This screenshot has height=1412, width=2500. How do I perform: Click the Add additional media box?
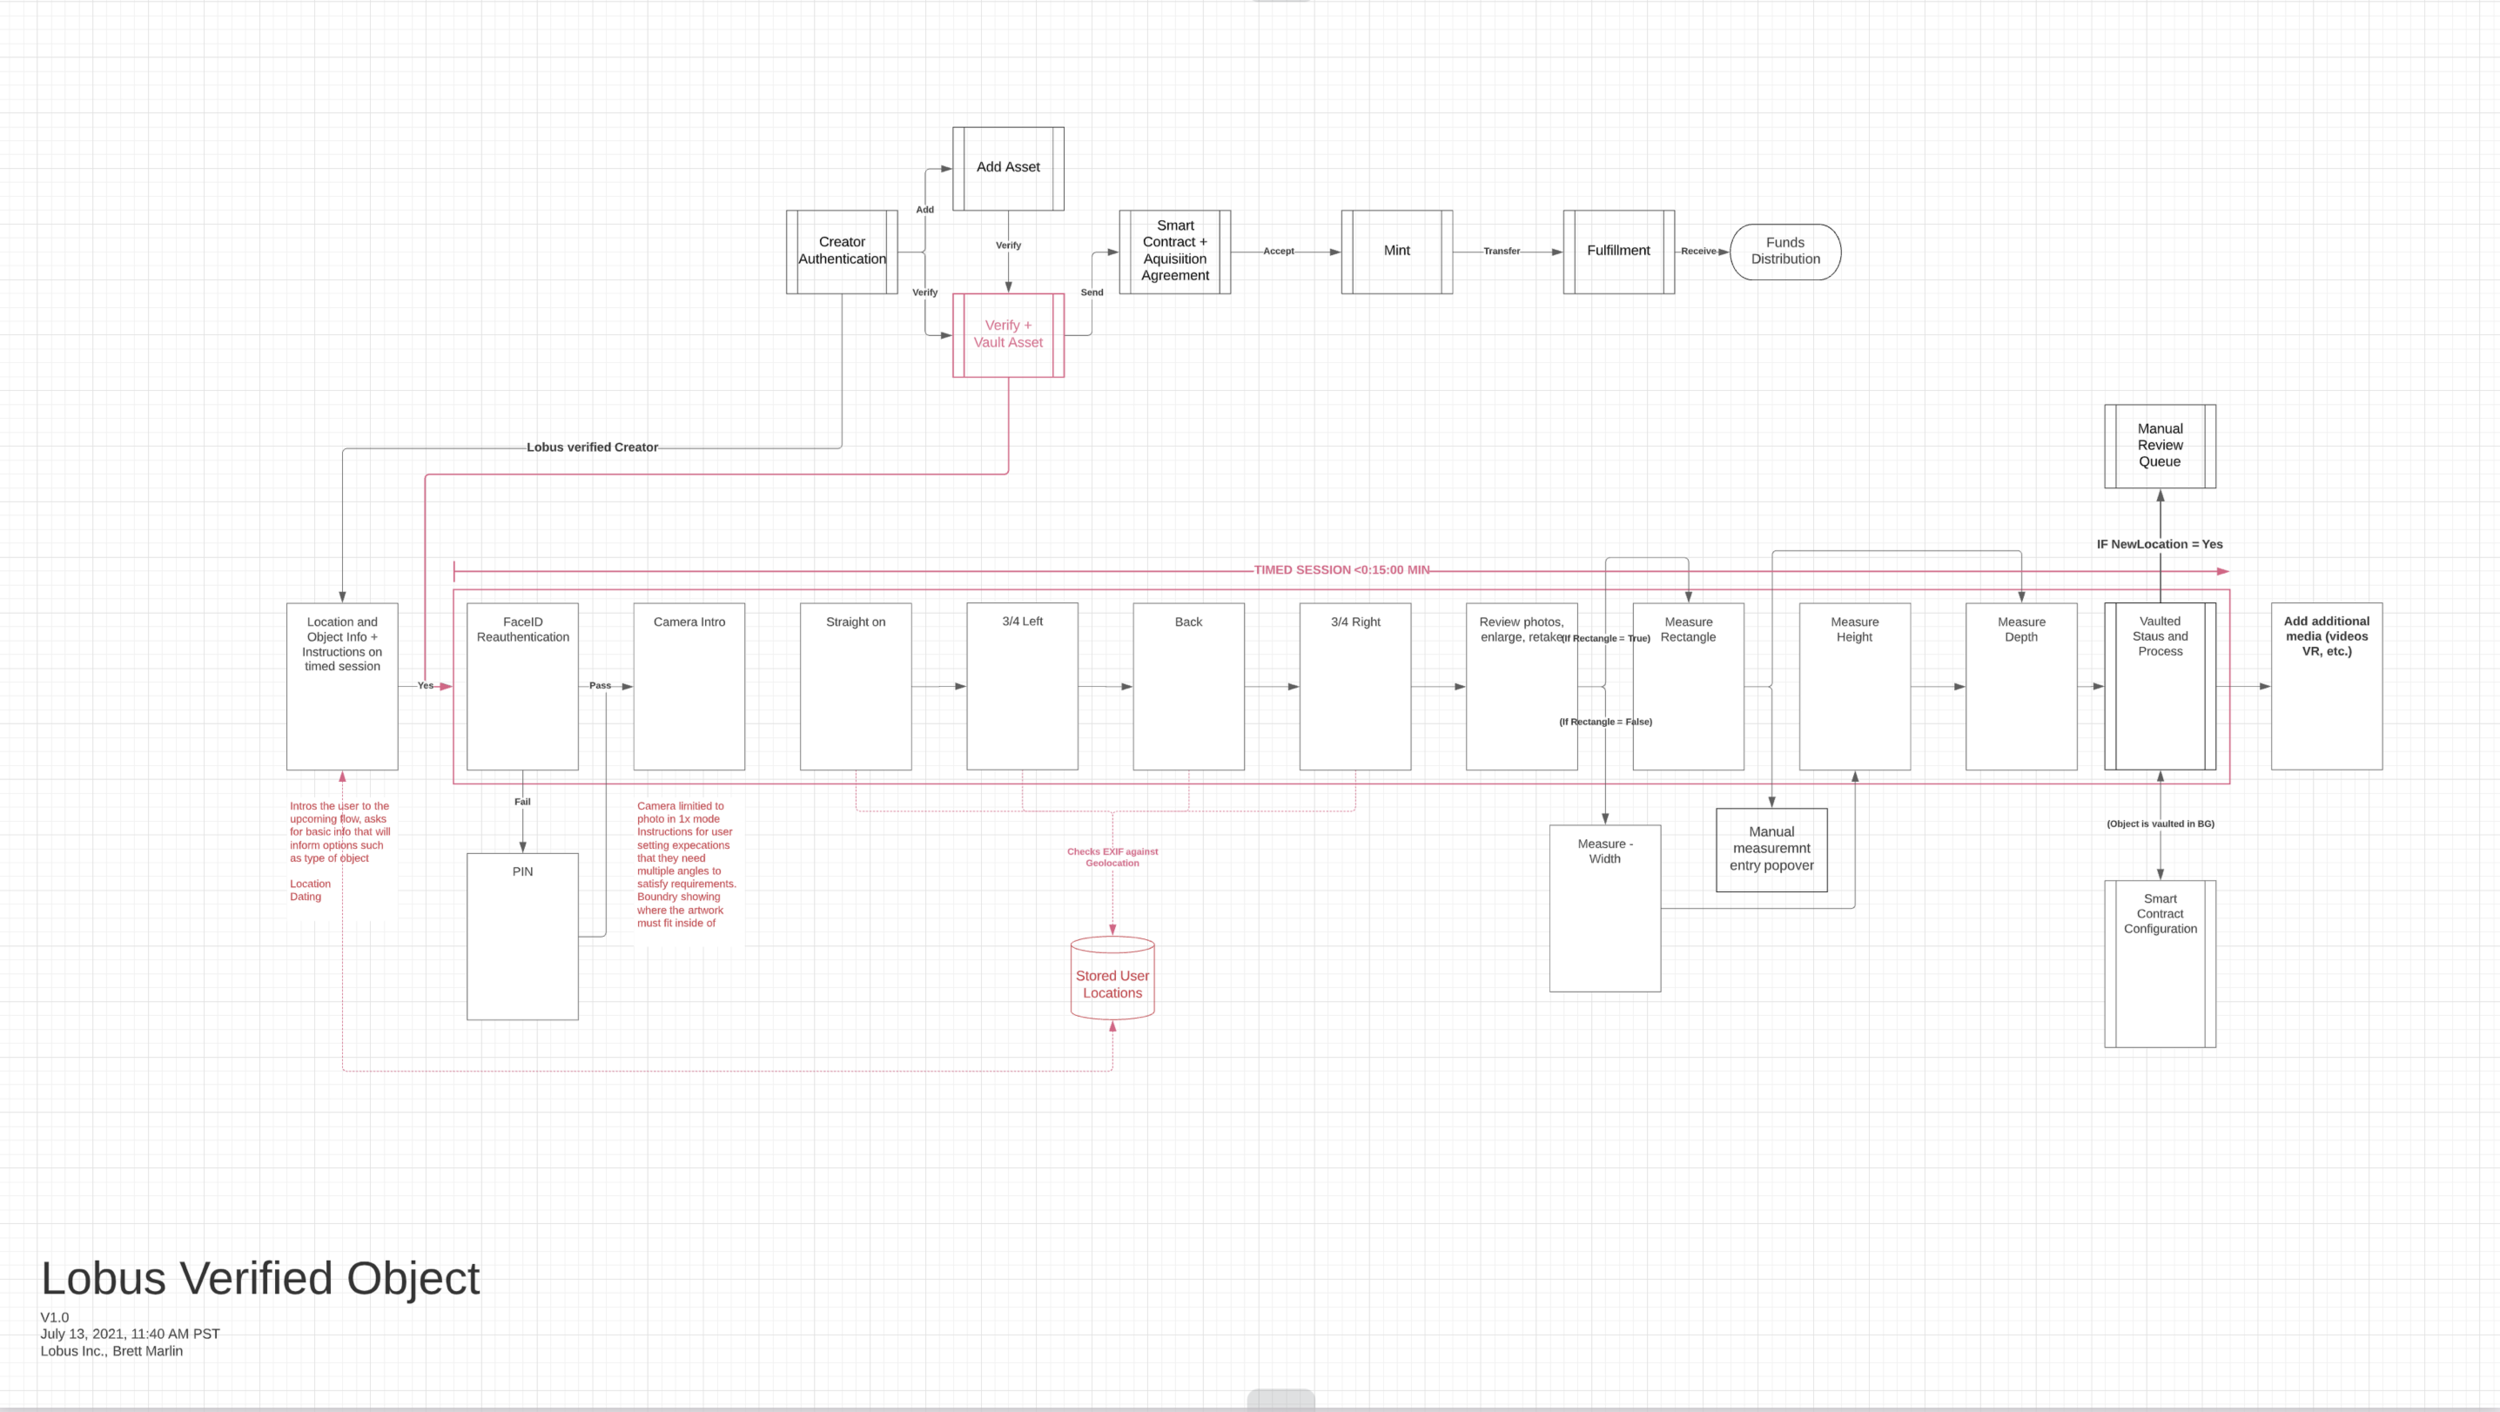(2327, 686)
